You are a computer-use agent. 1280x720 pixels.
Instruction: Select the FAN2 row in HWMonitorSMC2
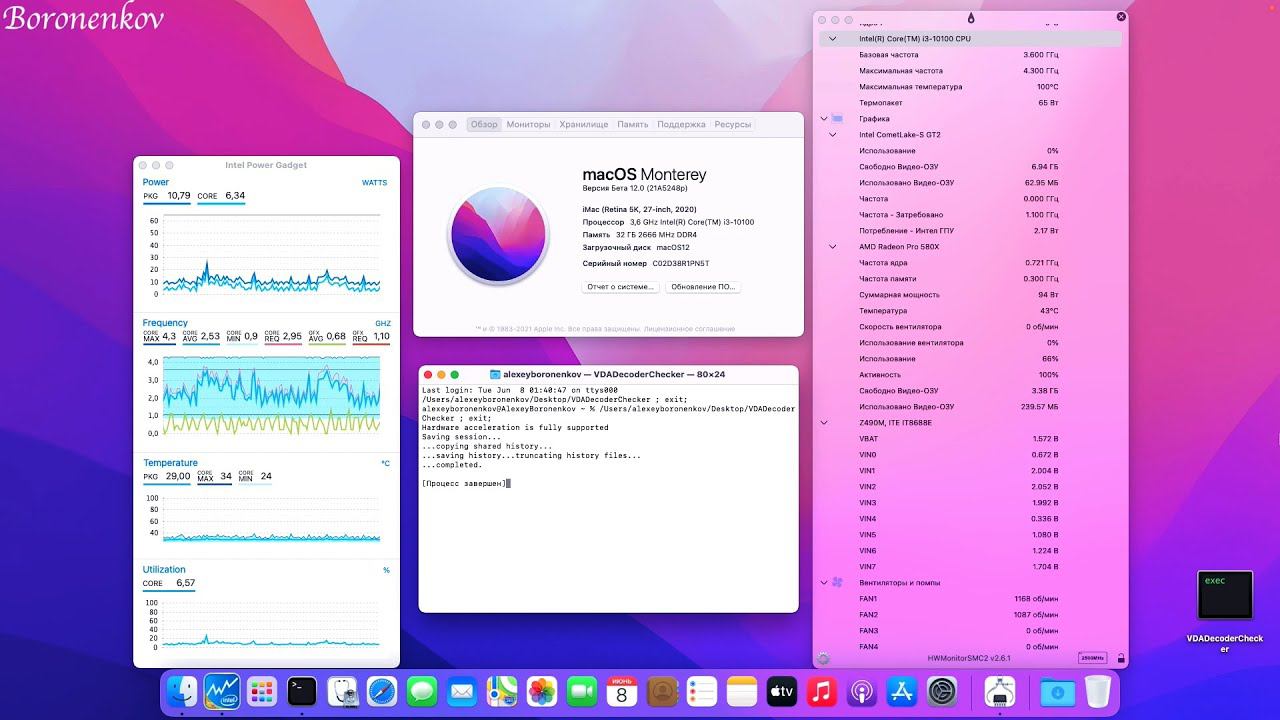coord(971,615)
